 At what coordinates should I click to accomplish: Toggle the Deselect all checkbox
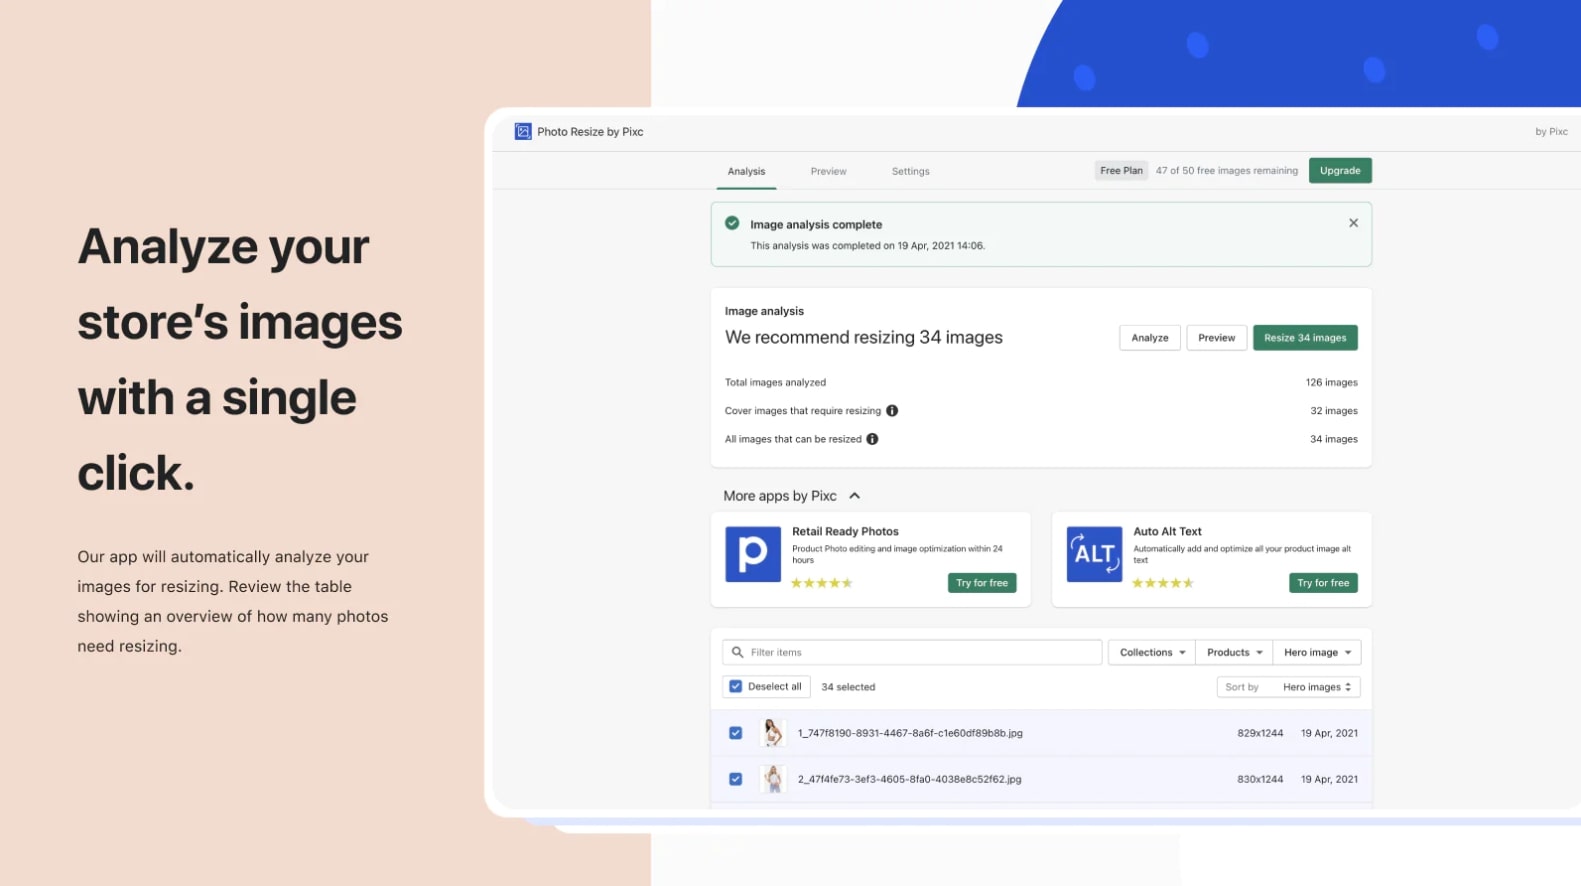(736, 687)
